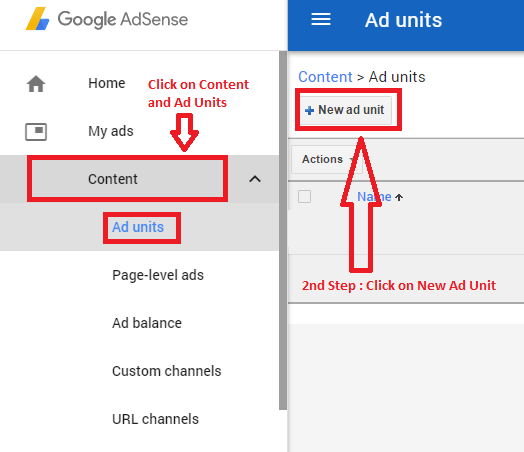Follow the Content breadcrumb link

[x=325, y=77]
